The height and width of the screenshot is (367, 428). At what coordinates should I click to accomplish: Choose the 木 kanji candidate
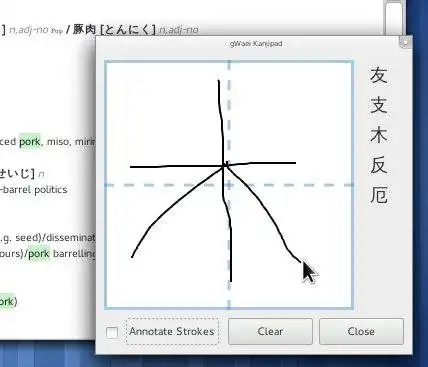pyautogui.click(x=379, y=135)
